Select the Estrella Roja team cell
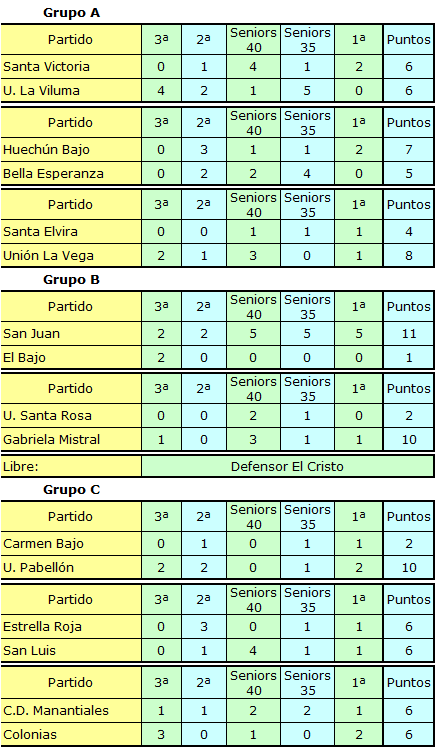 [x=71, y=626]
